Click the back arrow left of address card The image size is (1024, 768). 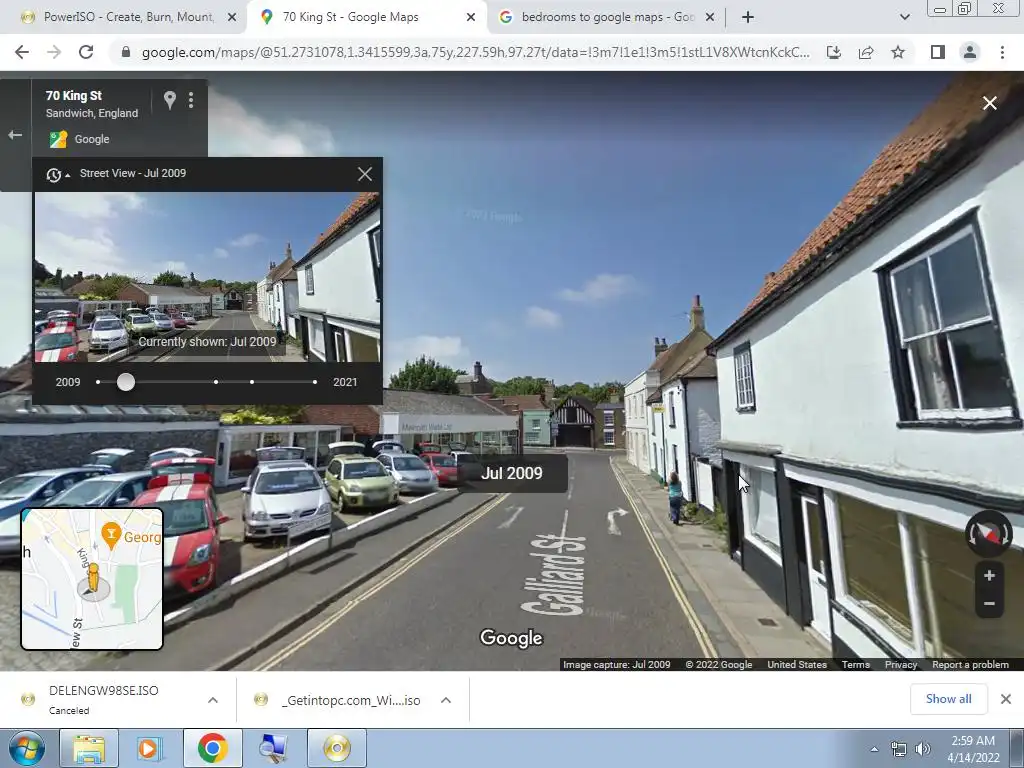tap(15, 135)
